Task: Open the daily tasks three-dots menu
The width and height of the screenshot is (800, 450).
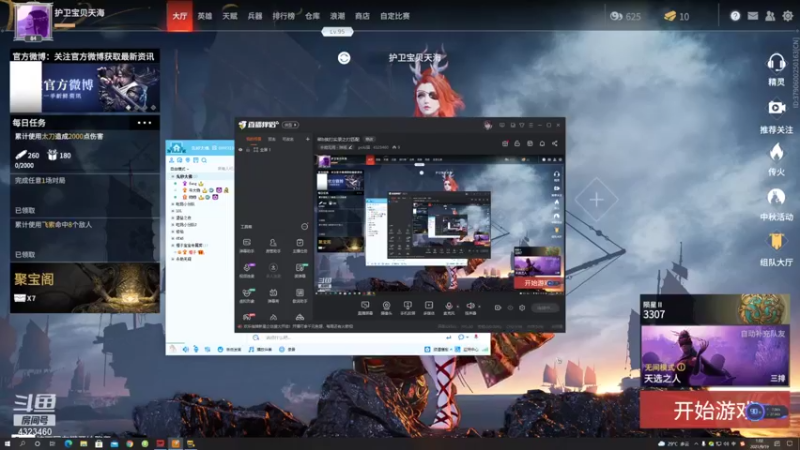Action: tap(144, 123)
